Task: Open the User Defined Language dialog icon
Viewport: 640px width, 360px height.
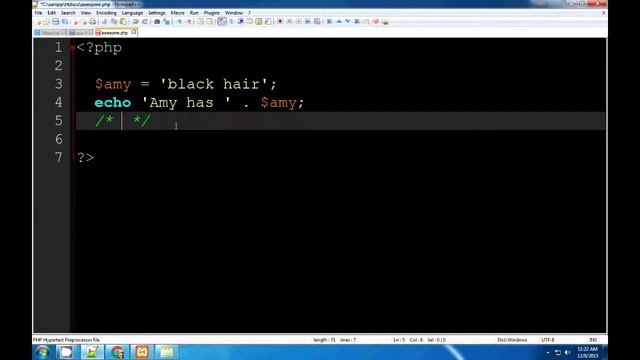Action: 249,21
